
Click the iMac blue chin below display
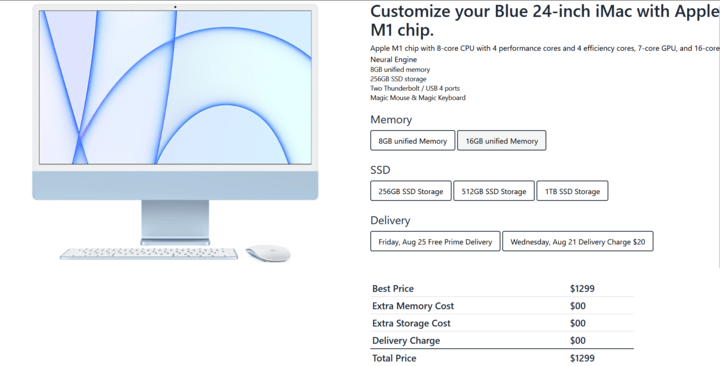pyautogui.click(x=175, y=185)
